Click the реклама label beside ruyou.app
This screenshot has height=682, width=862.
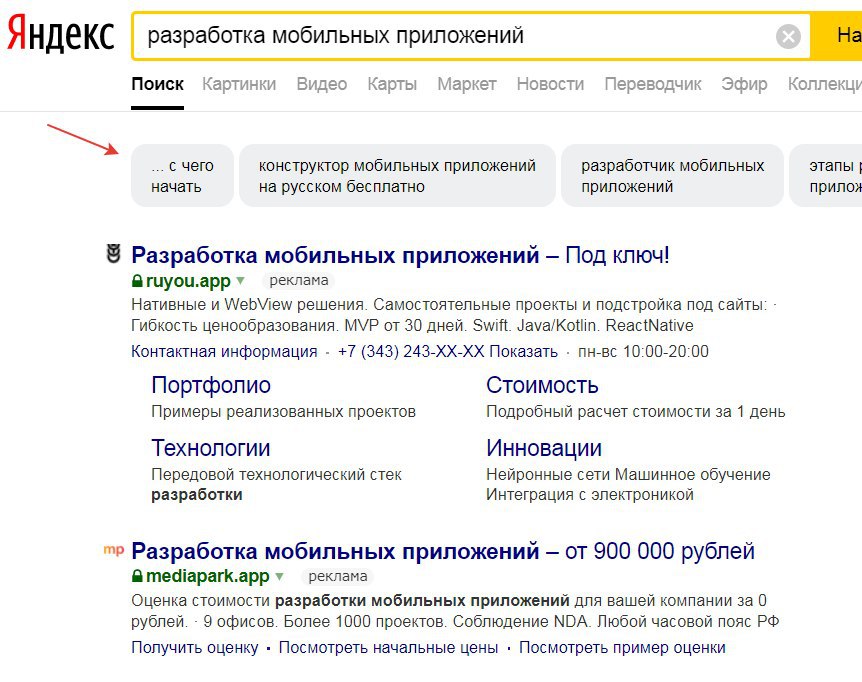click(299, 280)
